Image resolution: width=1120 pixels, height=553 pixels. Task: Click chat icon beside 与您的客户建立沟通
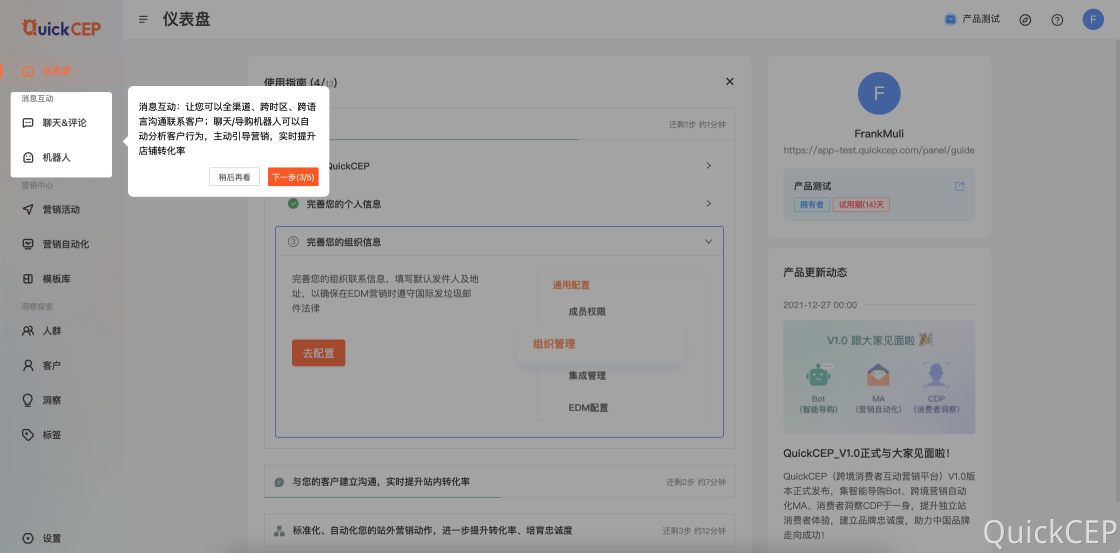point(279,482)
